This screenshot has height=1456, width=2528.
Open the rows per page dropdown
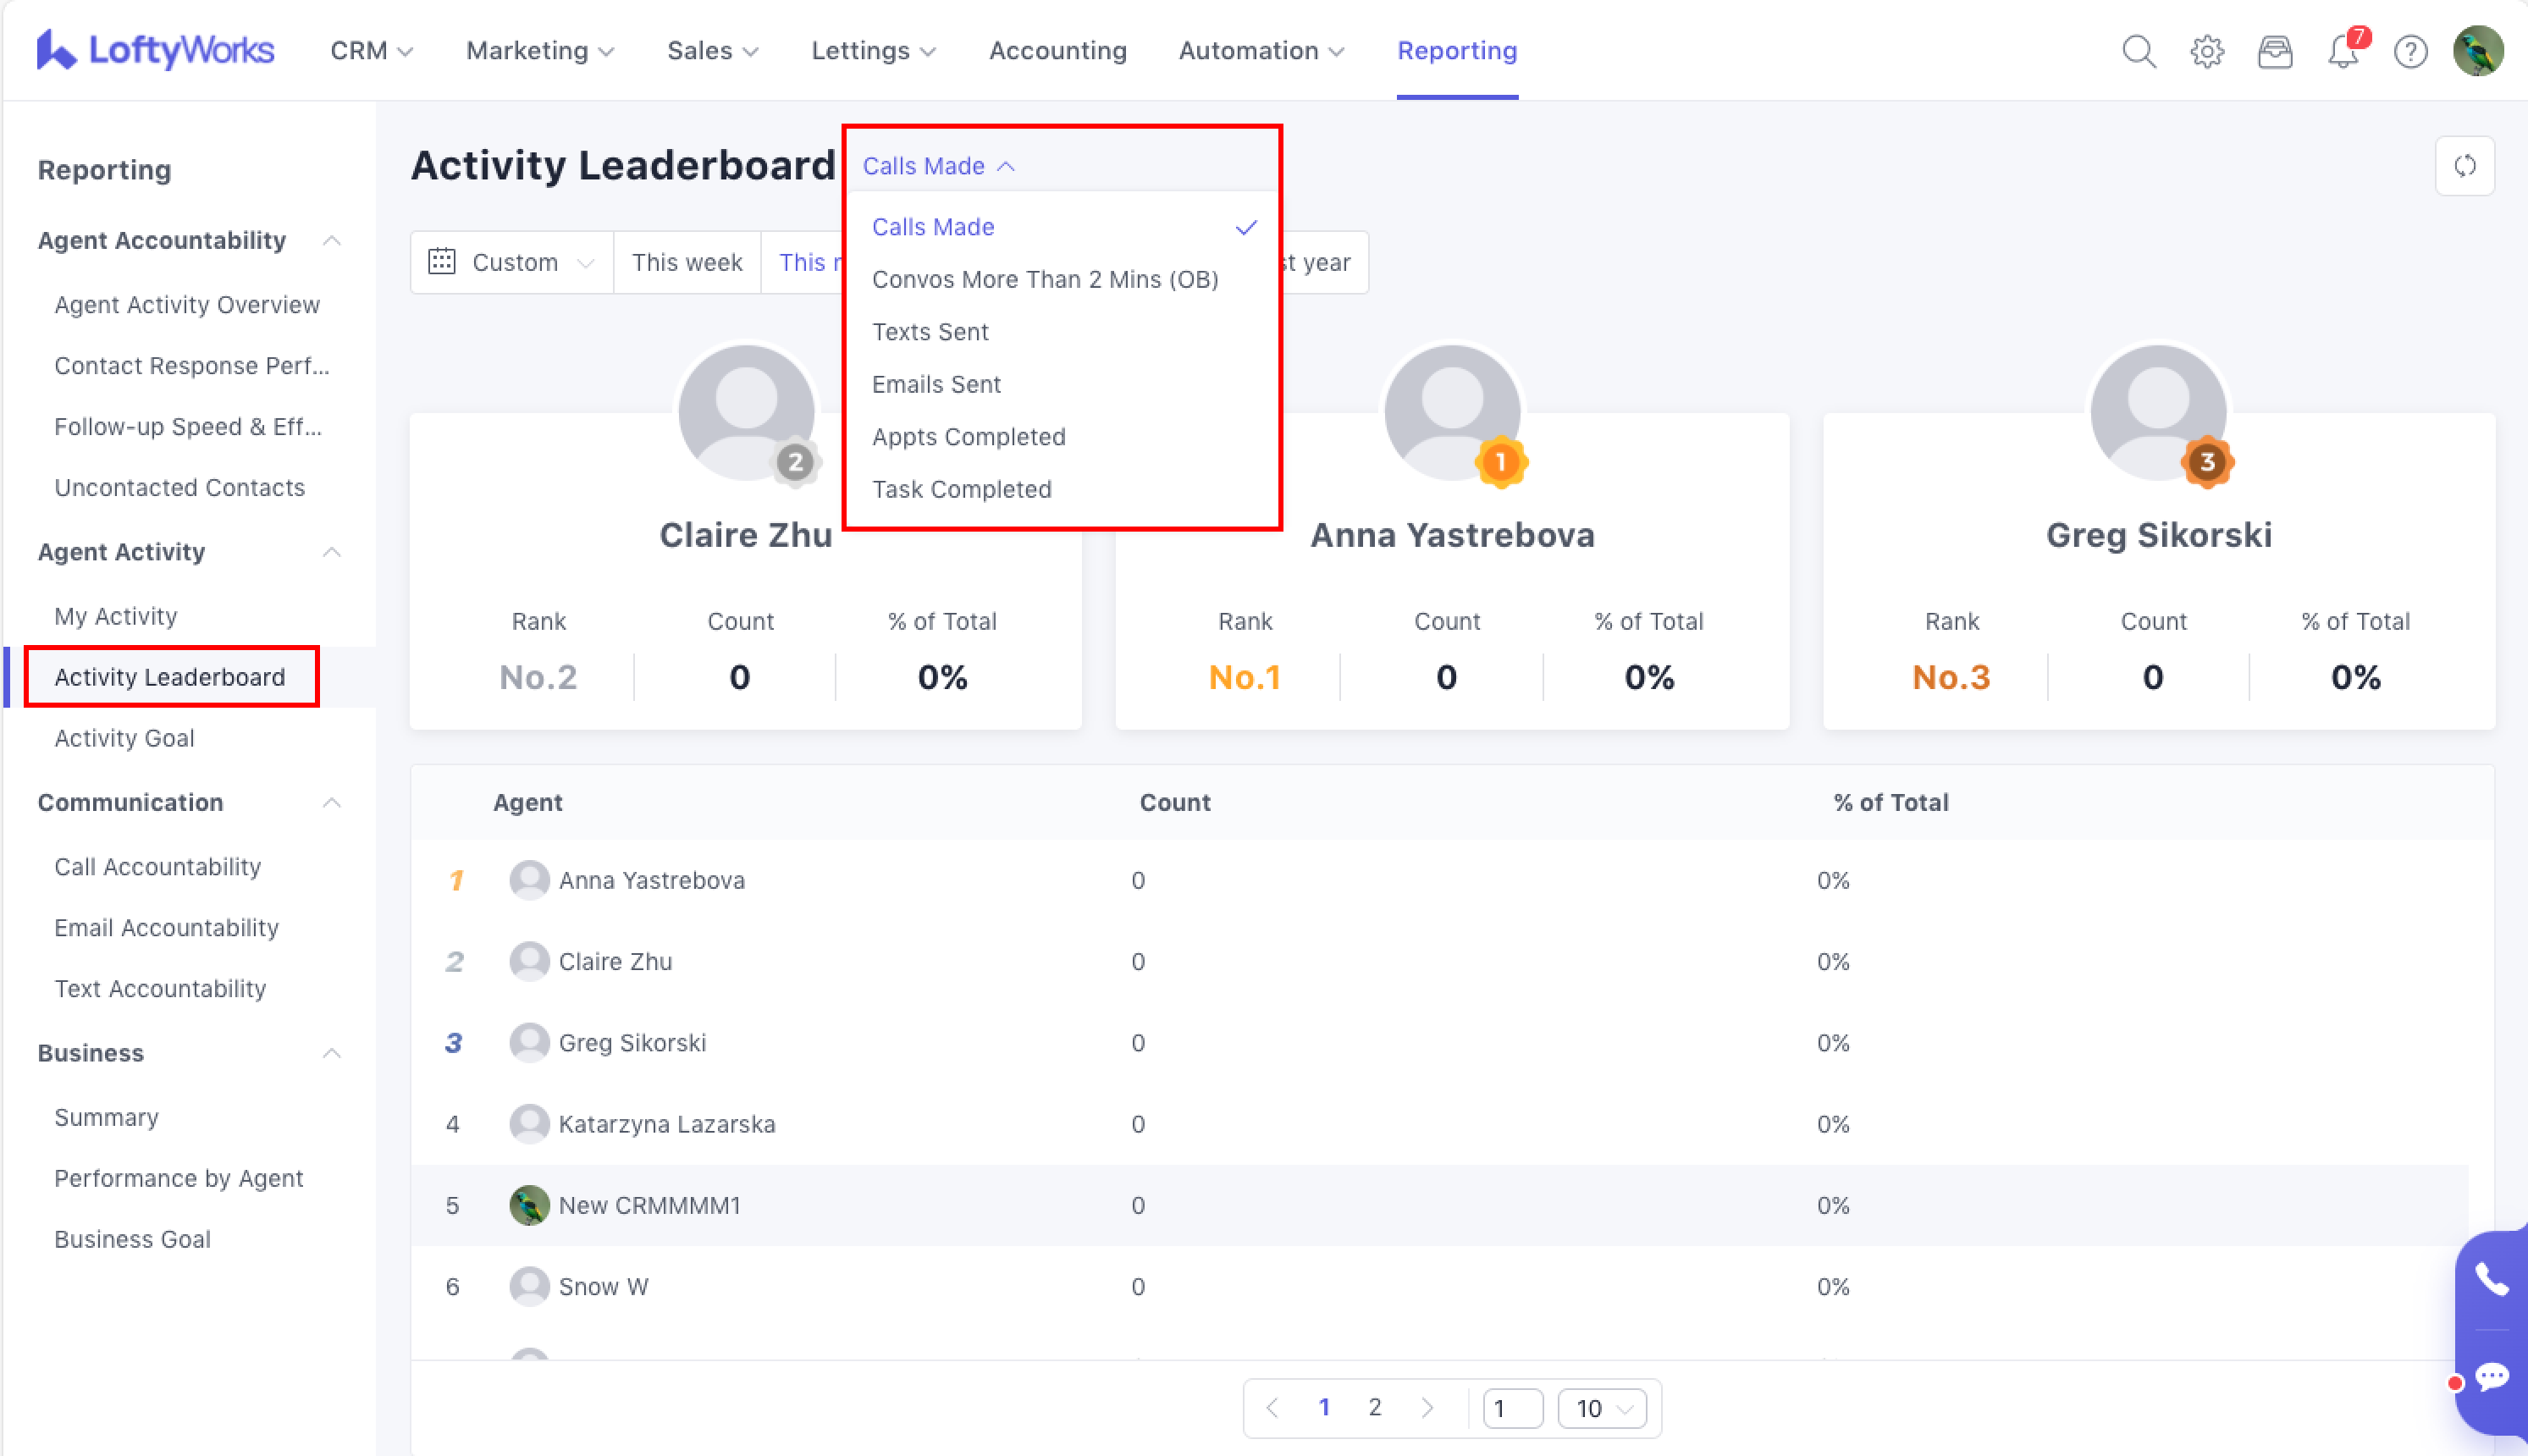pos(1602,1408)
